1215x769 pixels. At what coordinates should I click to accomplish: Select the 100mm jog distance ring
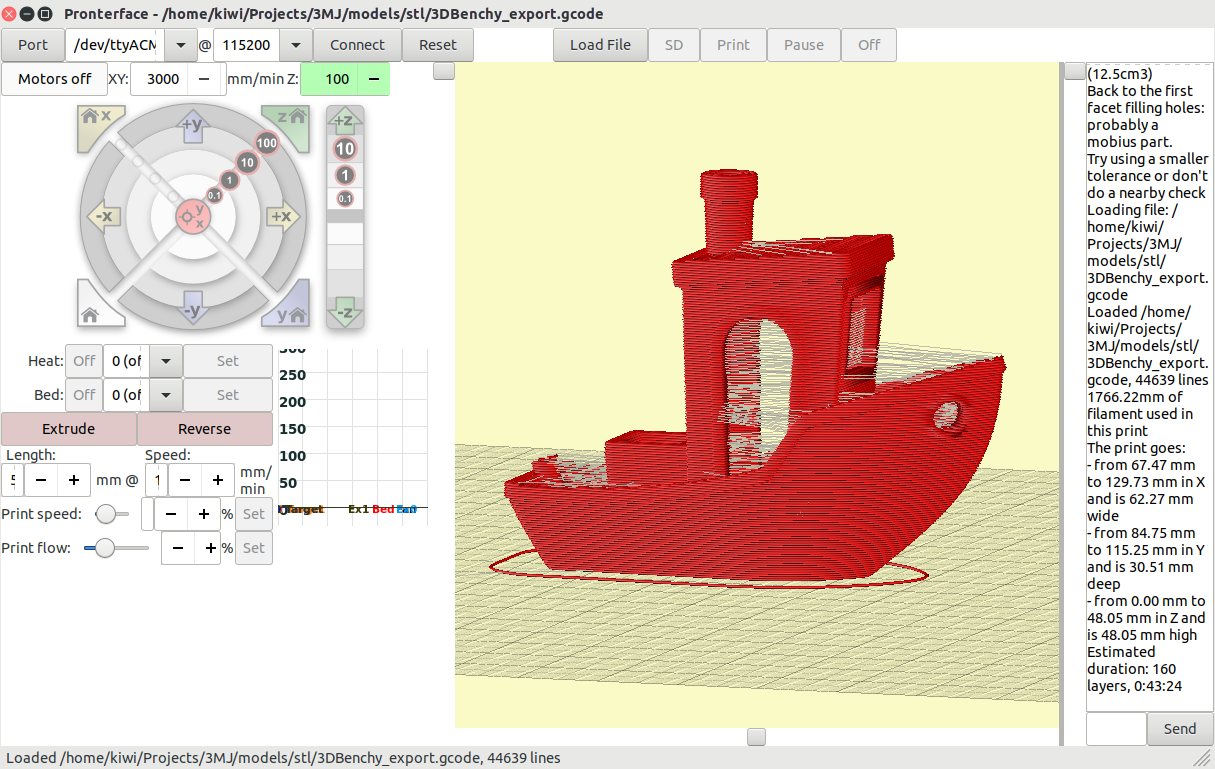(x=266, y=143)
